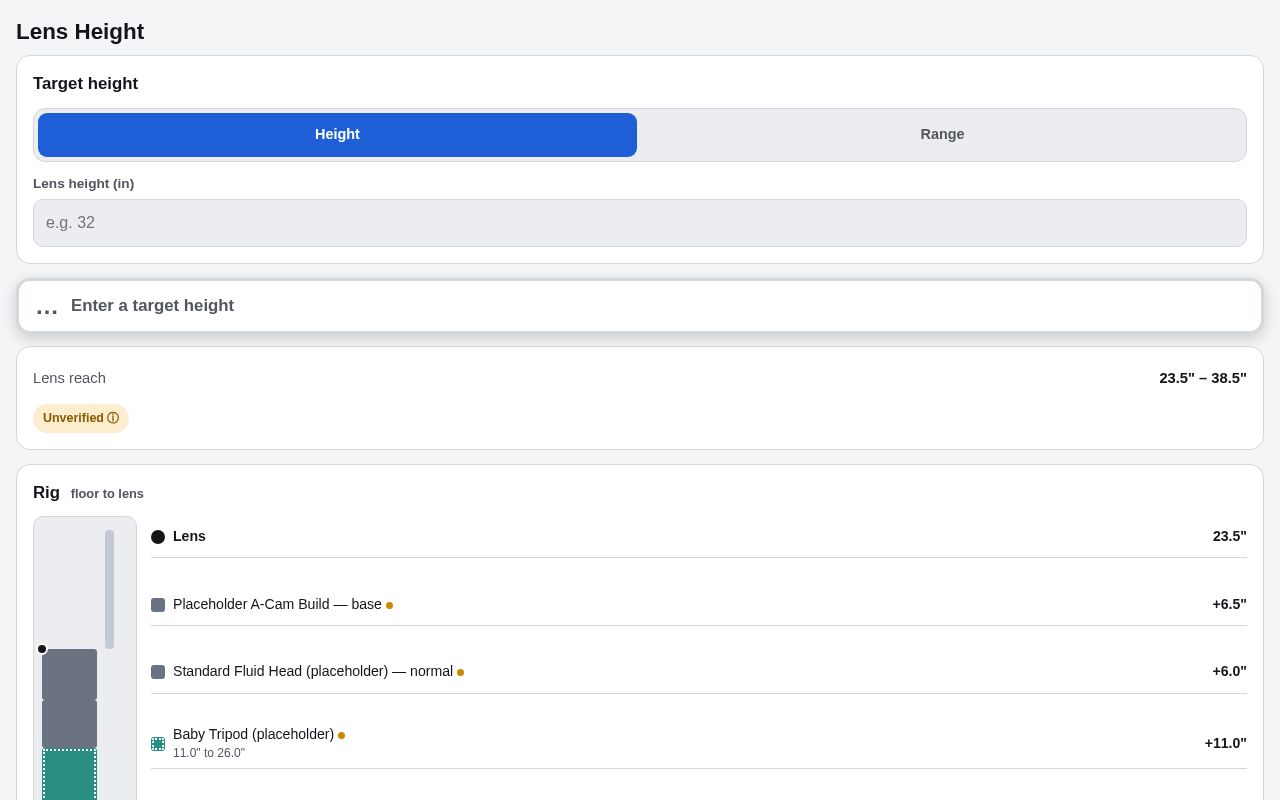Image resolution: width=1280 pixels, height=800 pixels.
Task: Switch to Height mode
Action: tap(337, 135)
